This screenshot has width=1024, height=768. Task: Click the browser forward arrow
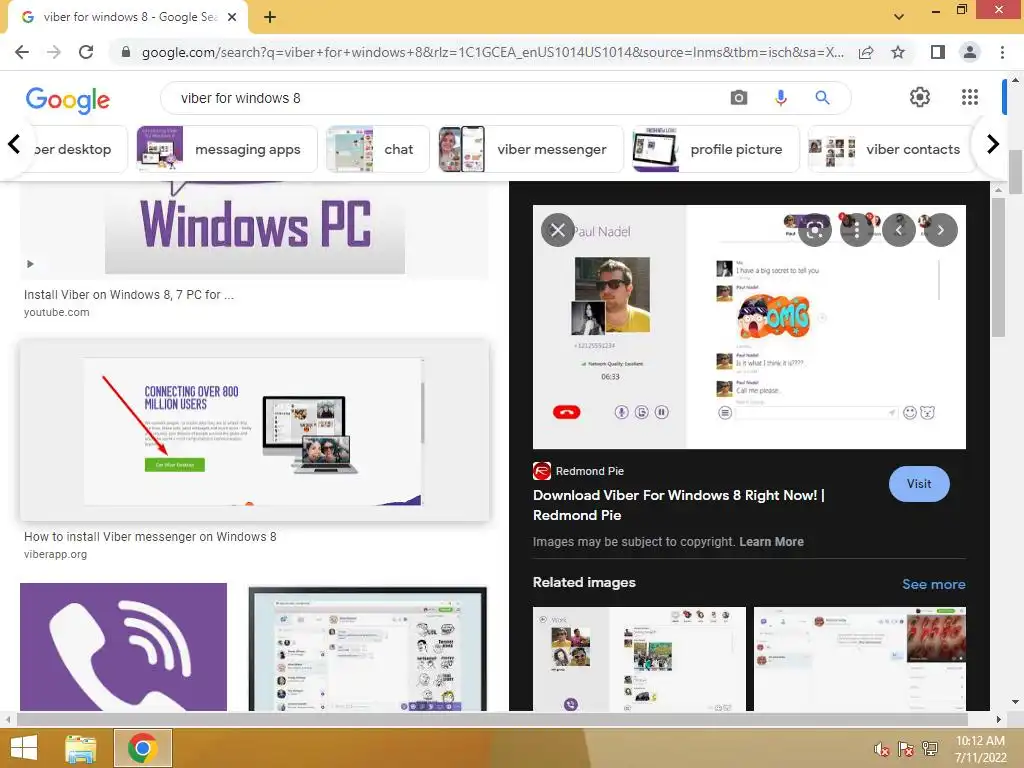click(54, 52)
